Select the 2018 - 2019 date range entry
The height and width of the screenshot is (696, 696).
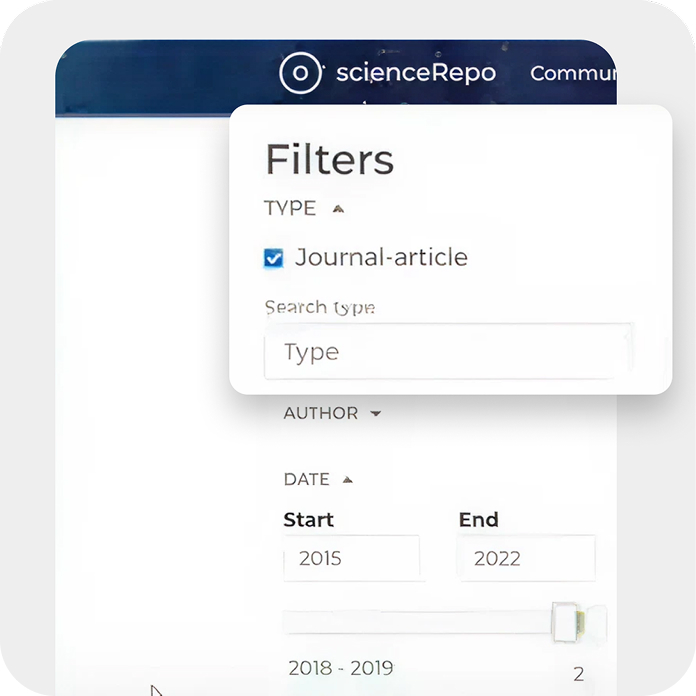click(340, 668)
